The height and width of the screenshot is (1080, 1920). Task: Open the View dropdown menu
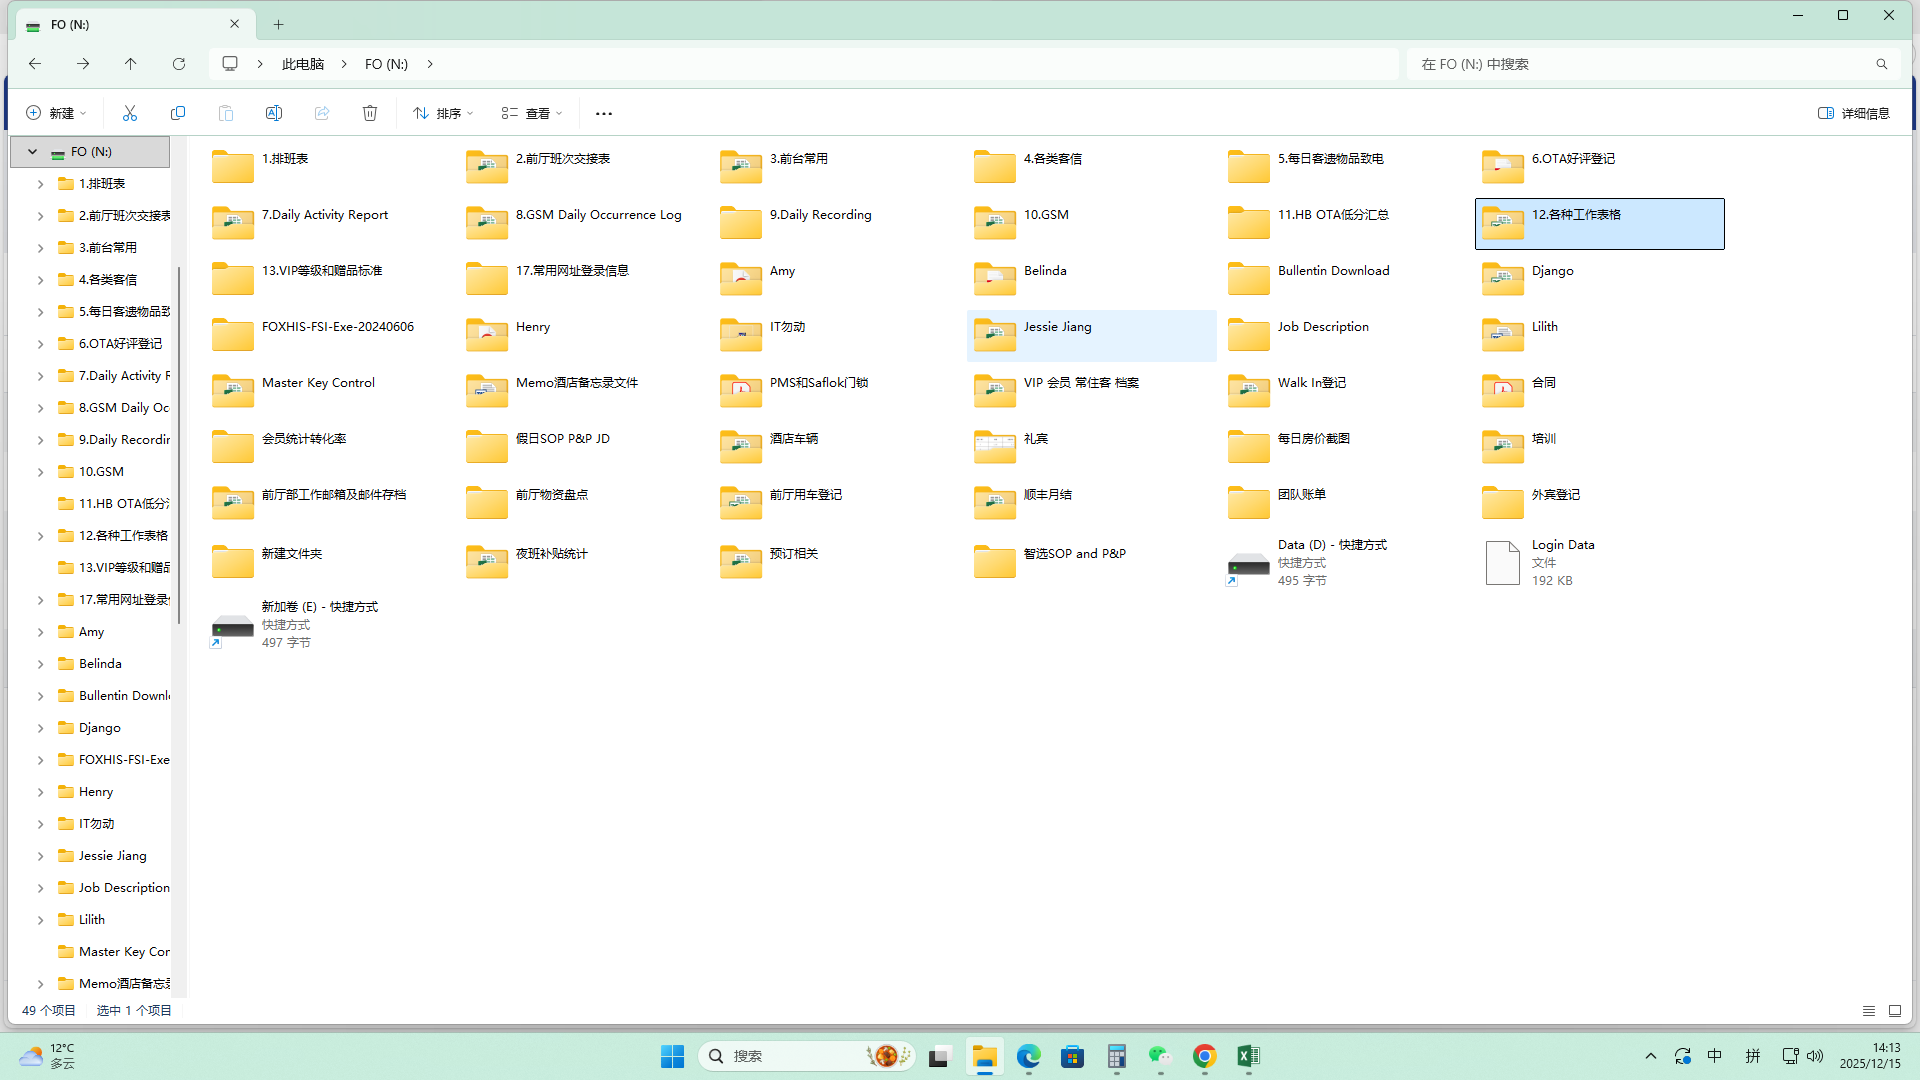pos(532,113)
